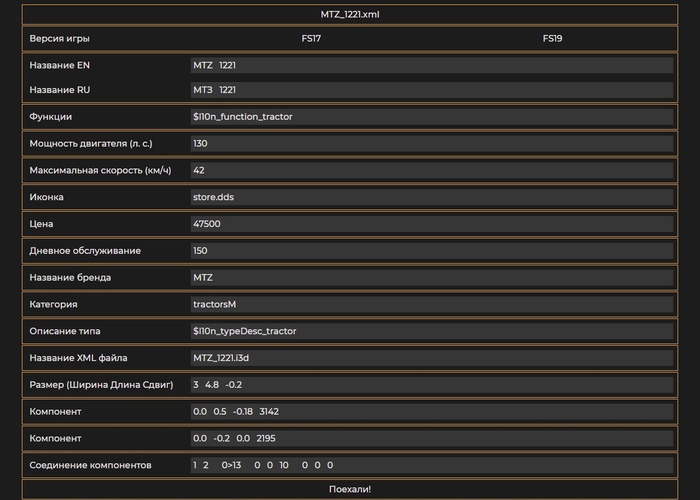This screenshot has height=500, width=700.
Task: Click the Размер (Ширина Длина Сдвиг) label
Action: pyautogui.click(x=101, y=384)
